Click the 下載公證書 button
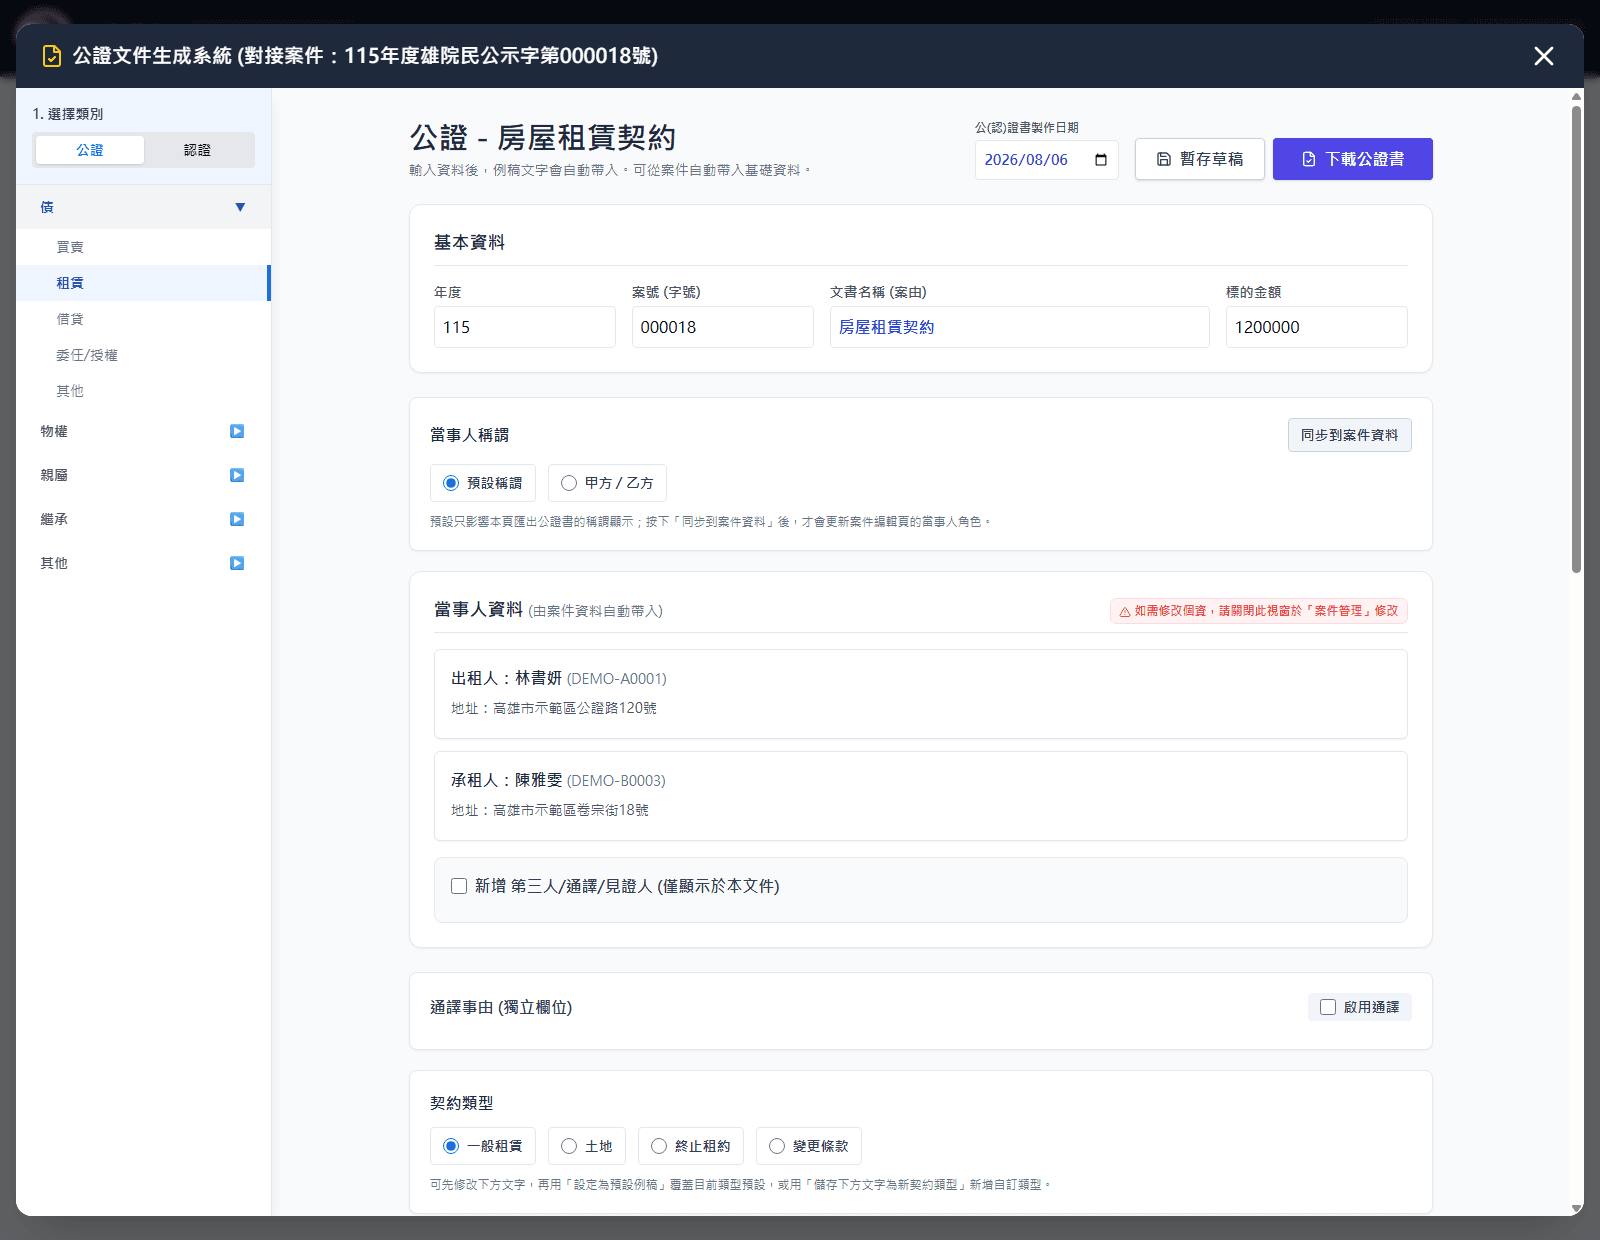Image resolution: width=1600 pixels, height=1240 pixels. click(1353, 159)
